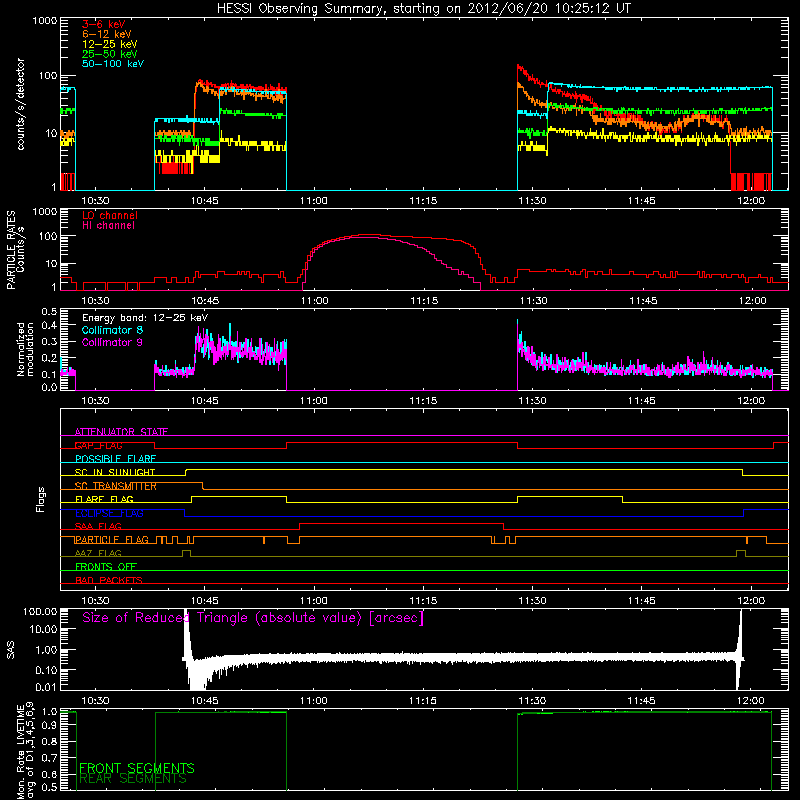Select the Collimator 8 legend label
Image resolution: width=800 pixels, height=800 pixels.
point(112,330)
